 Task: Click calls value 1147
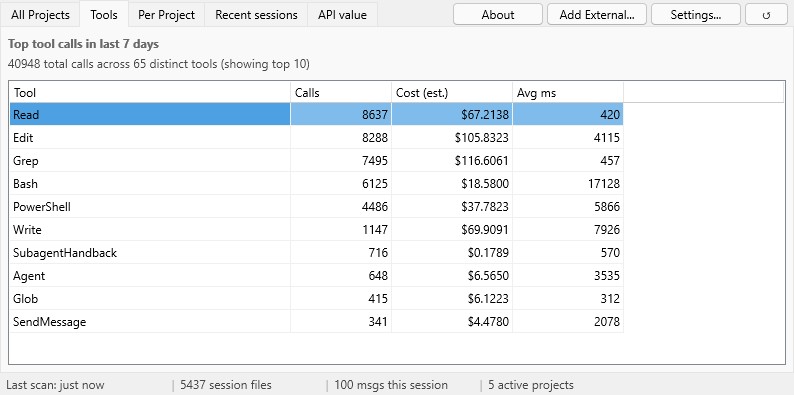pos(375,229)
